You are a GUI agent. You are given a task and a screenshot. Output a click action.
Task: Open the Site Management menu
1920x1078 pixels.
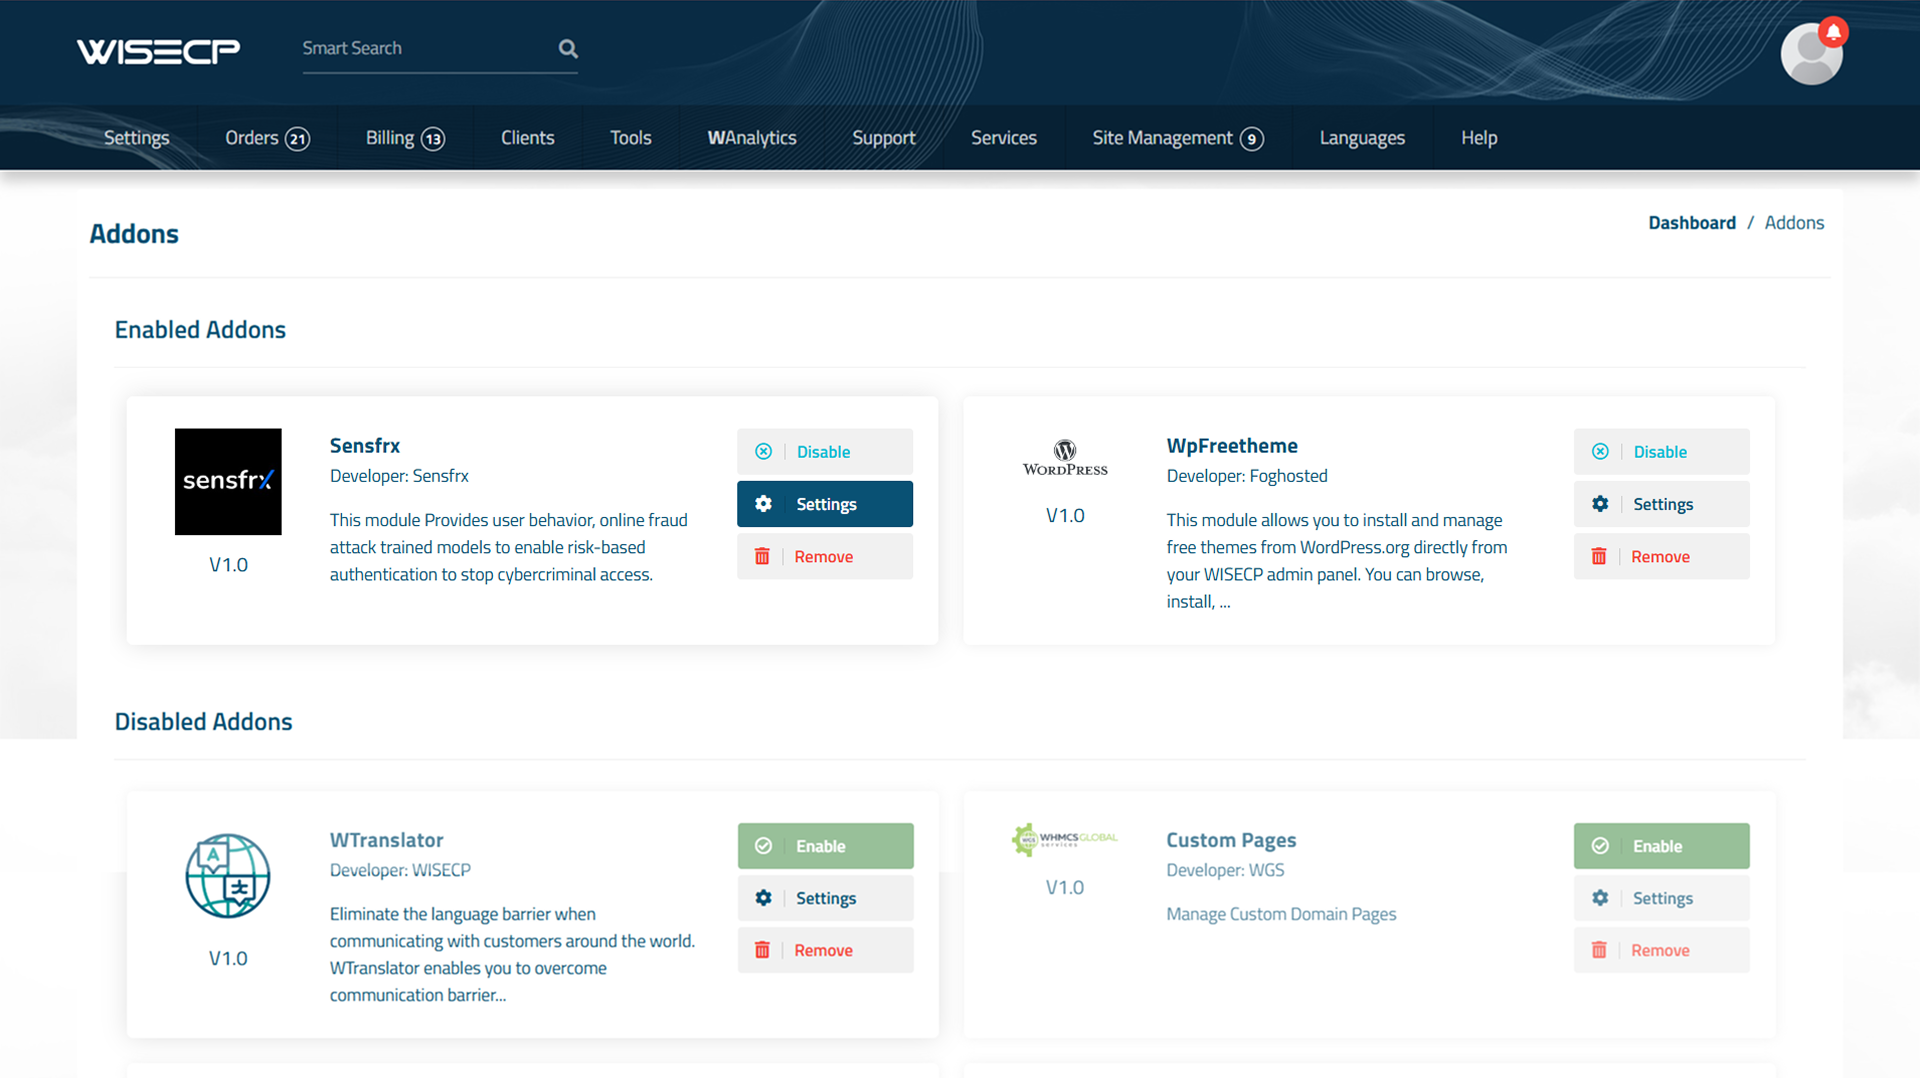point(1178,138)
